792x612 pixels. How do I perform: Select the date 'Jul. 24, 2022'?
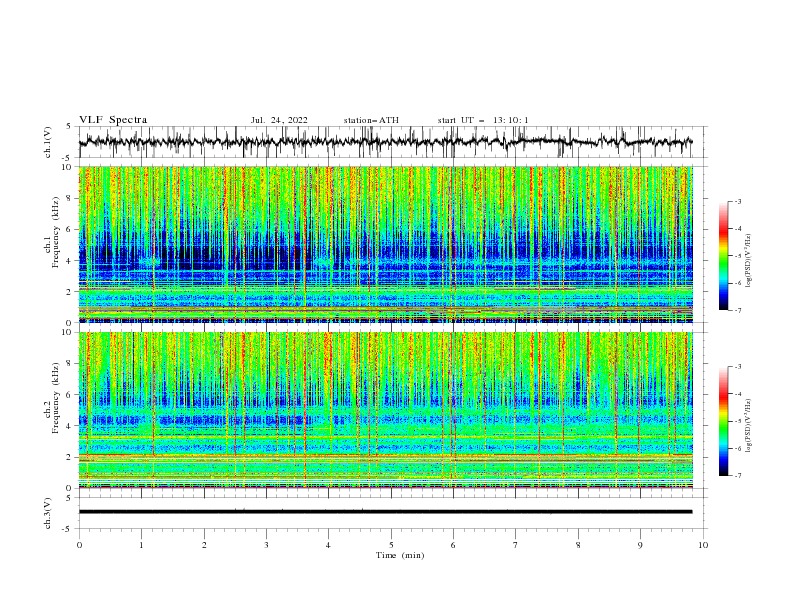pos(279,120)
